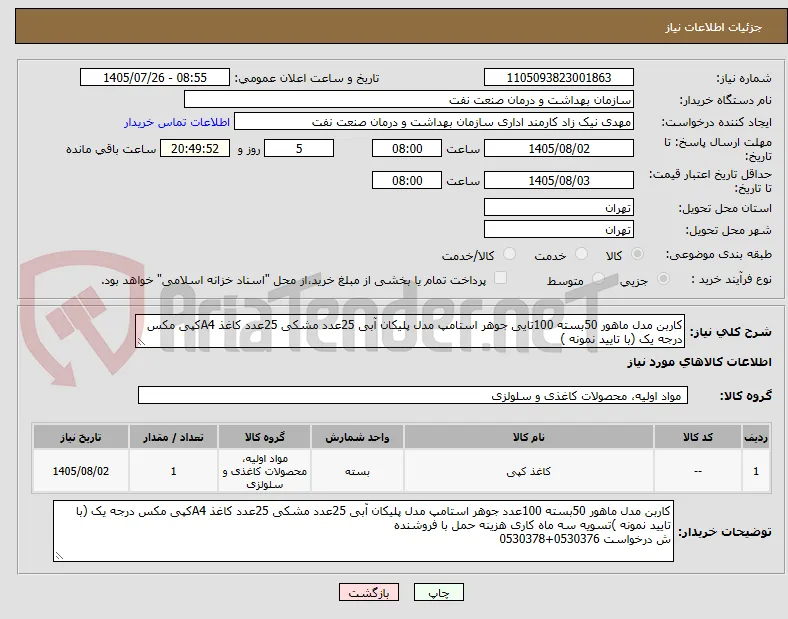Choose the جزیی purchase type radio

coord(663,278)
